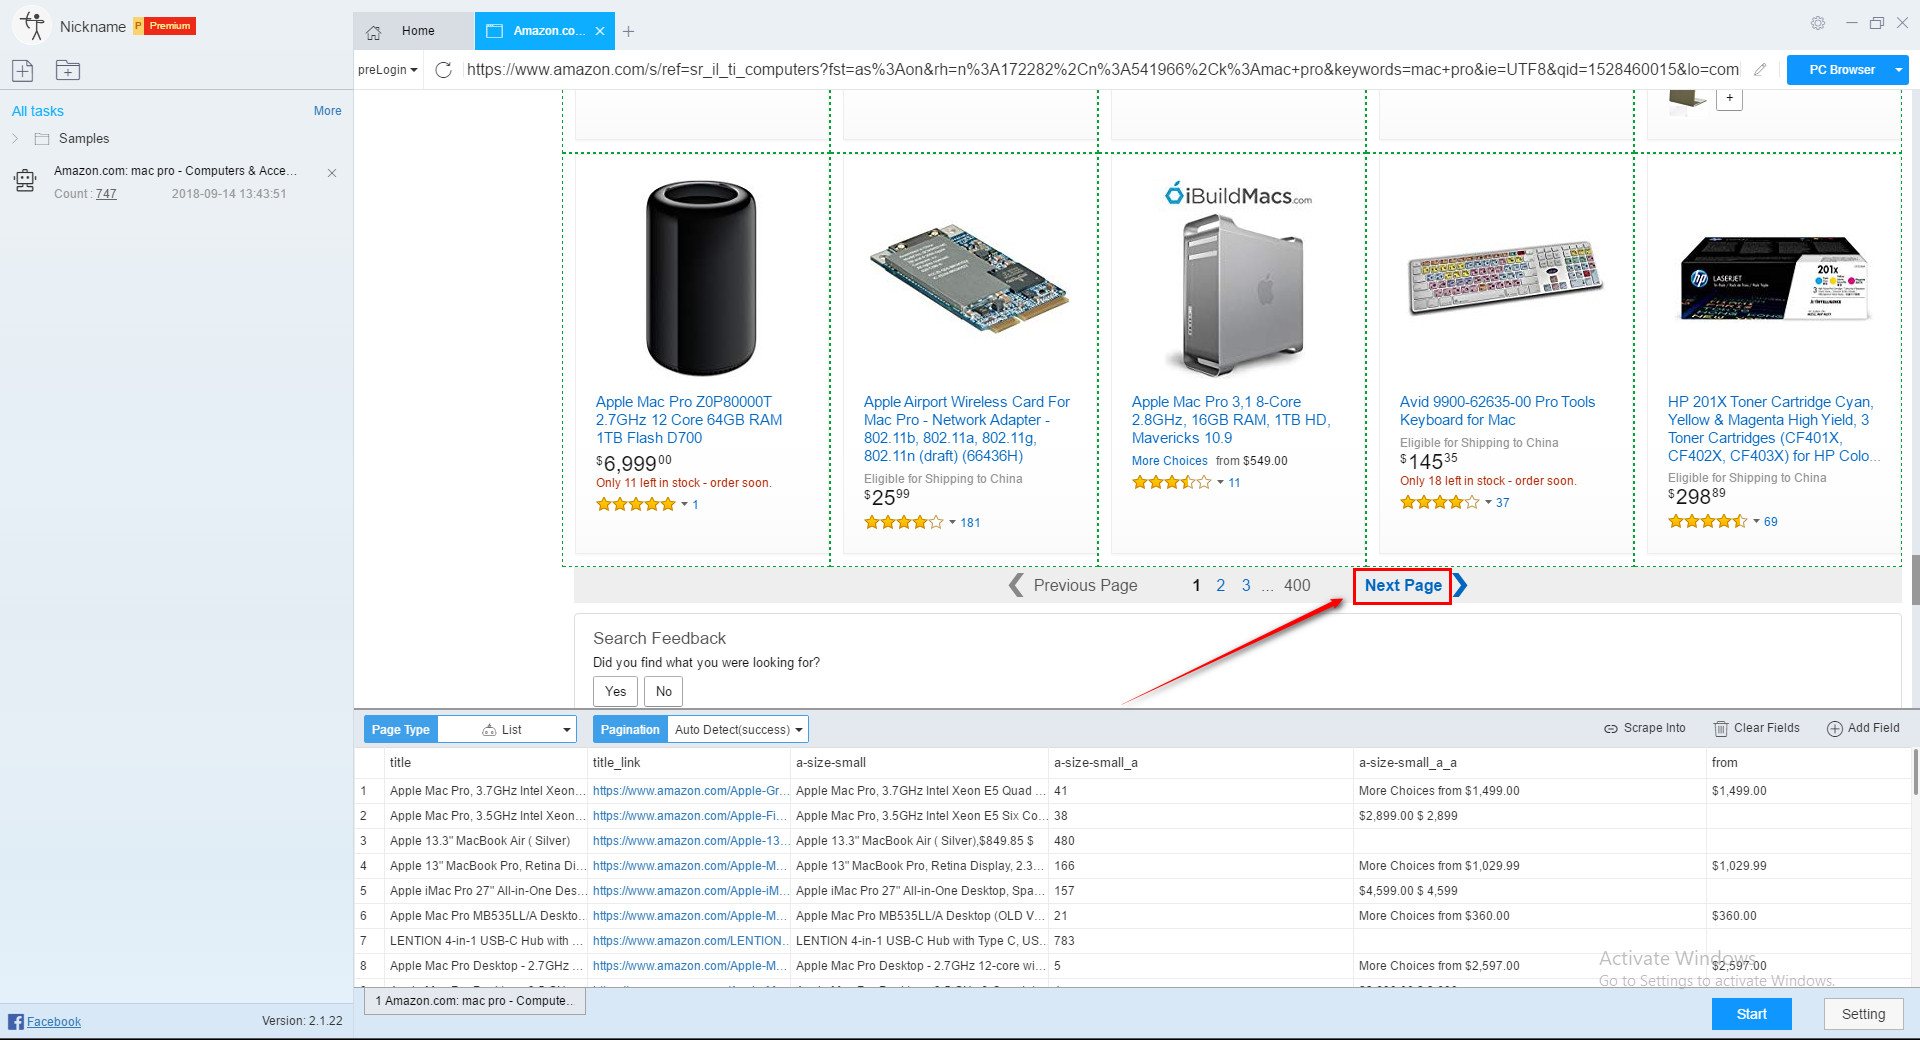1920x1040 pixels.
Task: Open the preLogin dropdown
Action: pyautogui.click(x=388, y=70)
